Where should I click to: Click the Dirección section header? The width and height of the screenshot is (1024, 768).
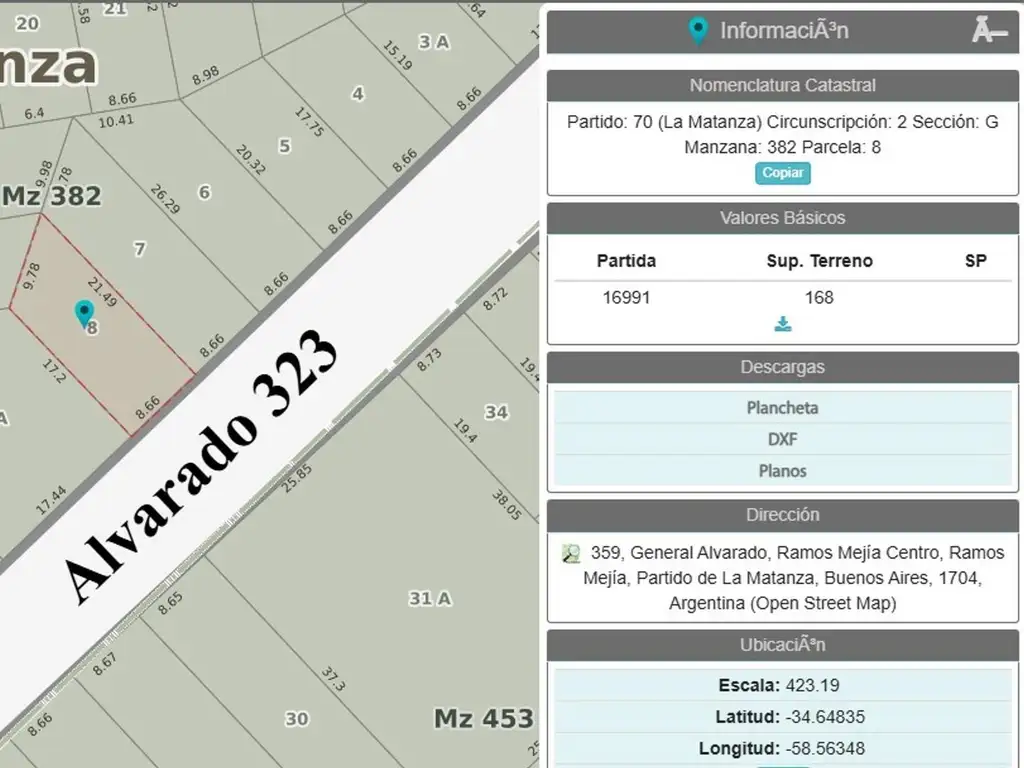pyautogui.click(x=782, y=515)
